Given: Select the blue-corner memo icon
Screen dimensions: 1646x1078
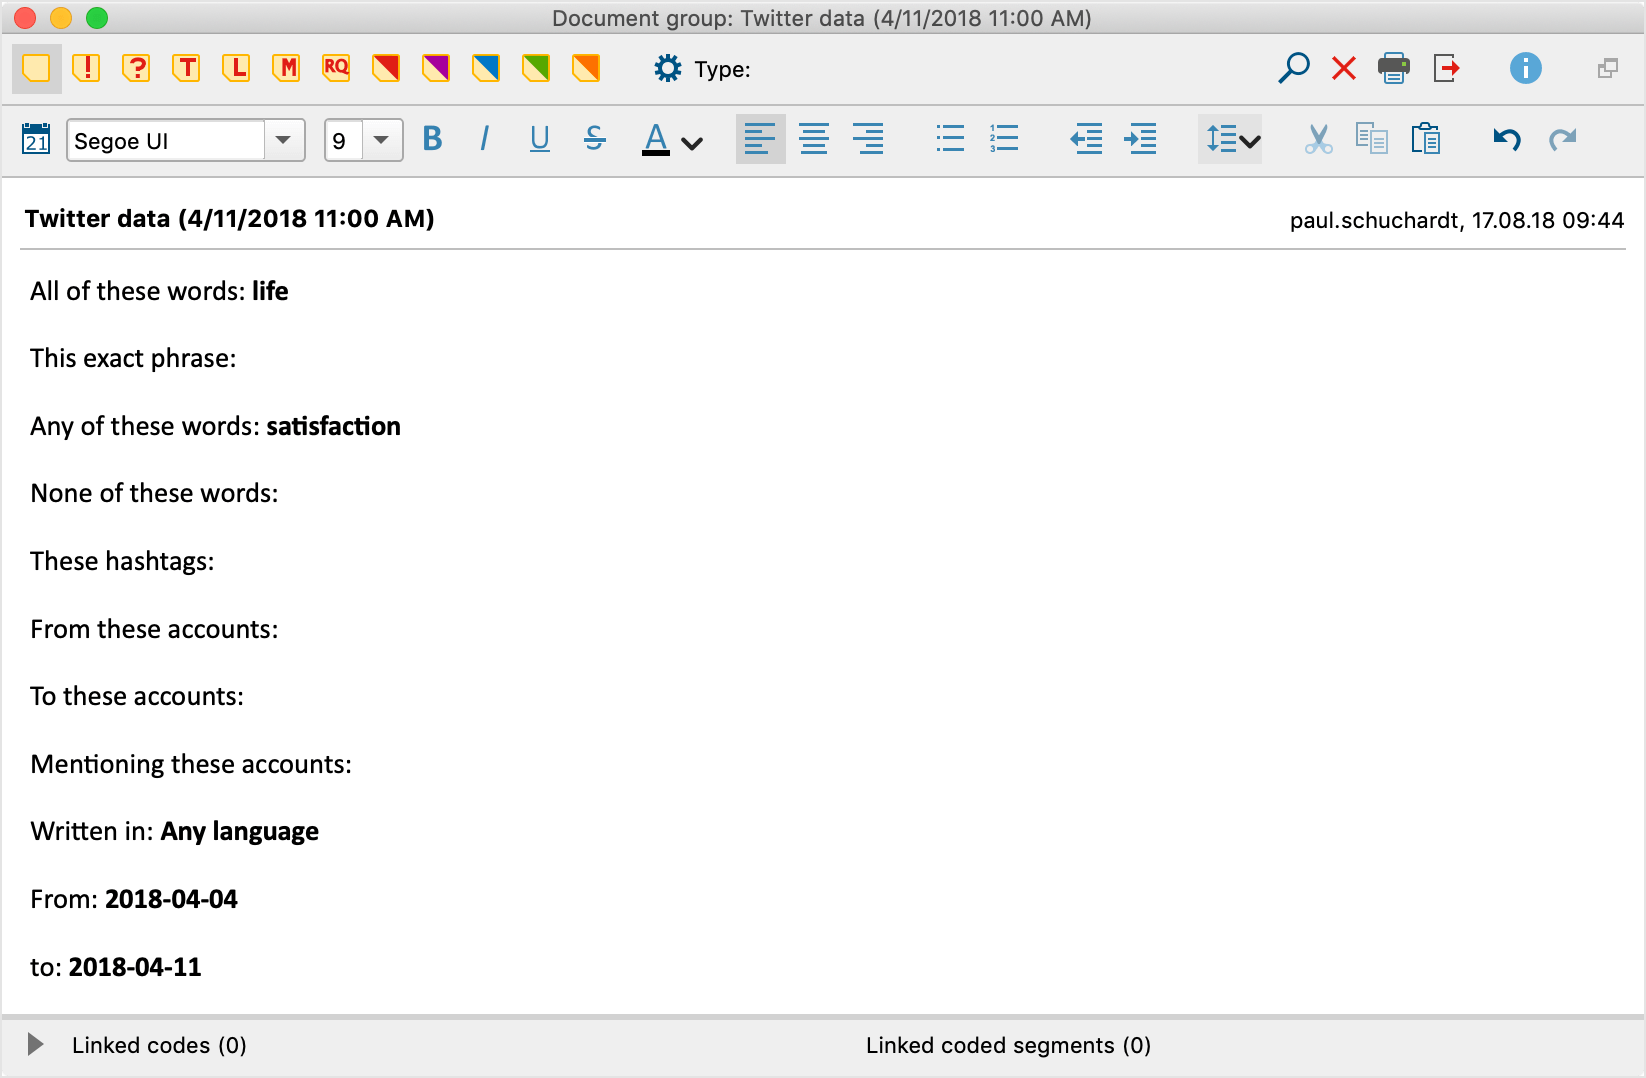Looking at the screenshot, I should (x=486, y=68).
